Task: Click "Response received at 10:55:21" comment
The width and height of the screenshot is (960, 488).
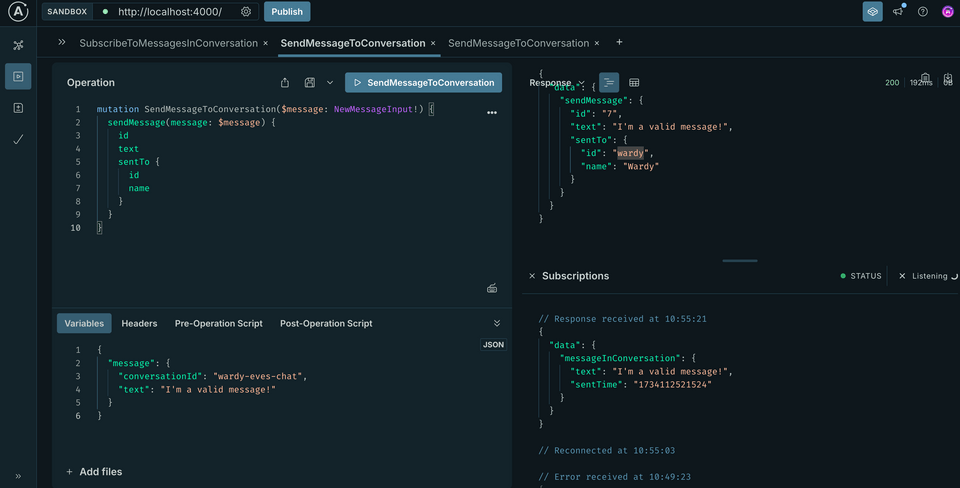Action: pyautogui.click(x=622, y=319)
